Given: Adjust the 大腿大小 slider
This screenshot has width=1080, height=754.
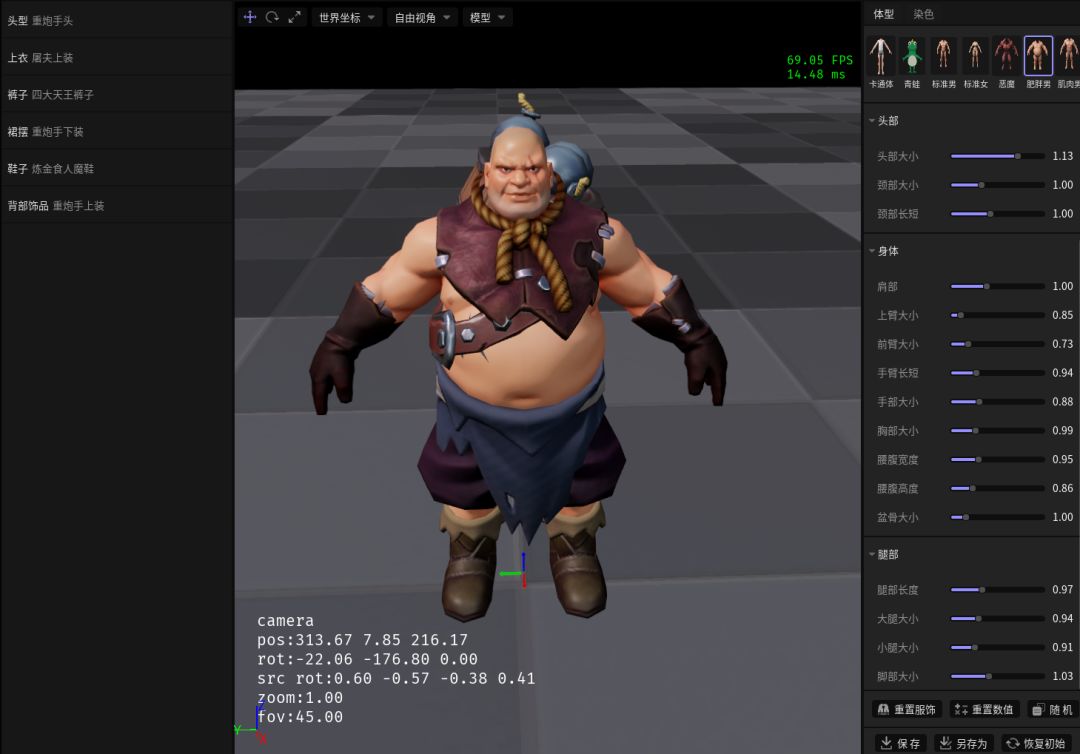Looking at the screenshot, I should point(997,619).
